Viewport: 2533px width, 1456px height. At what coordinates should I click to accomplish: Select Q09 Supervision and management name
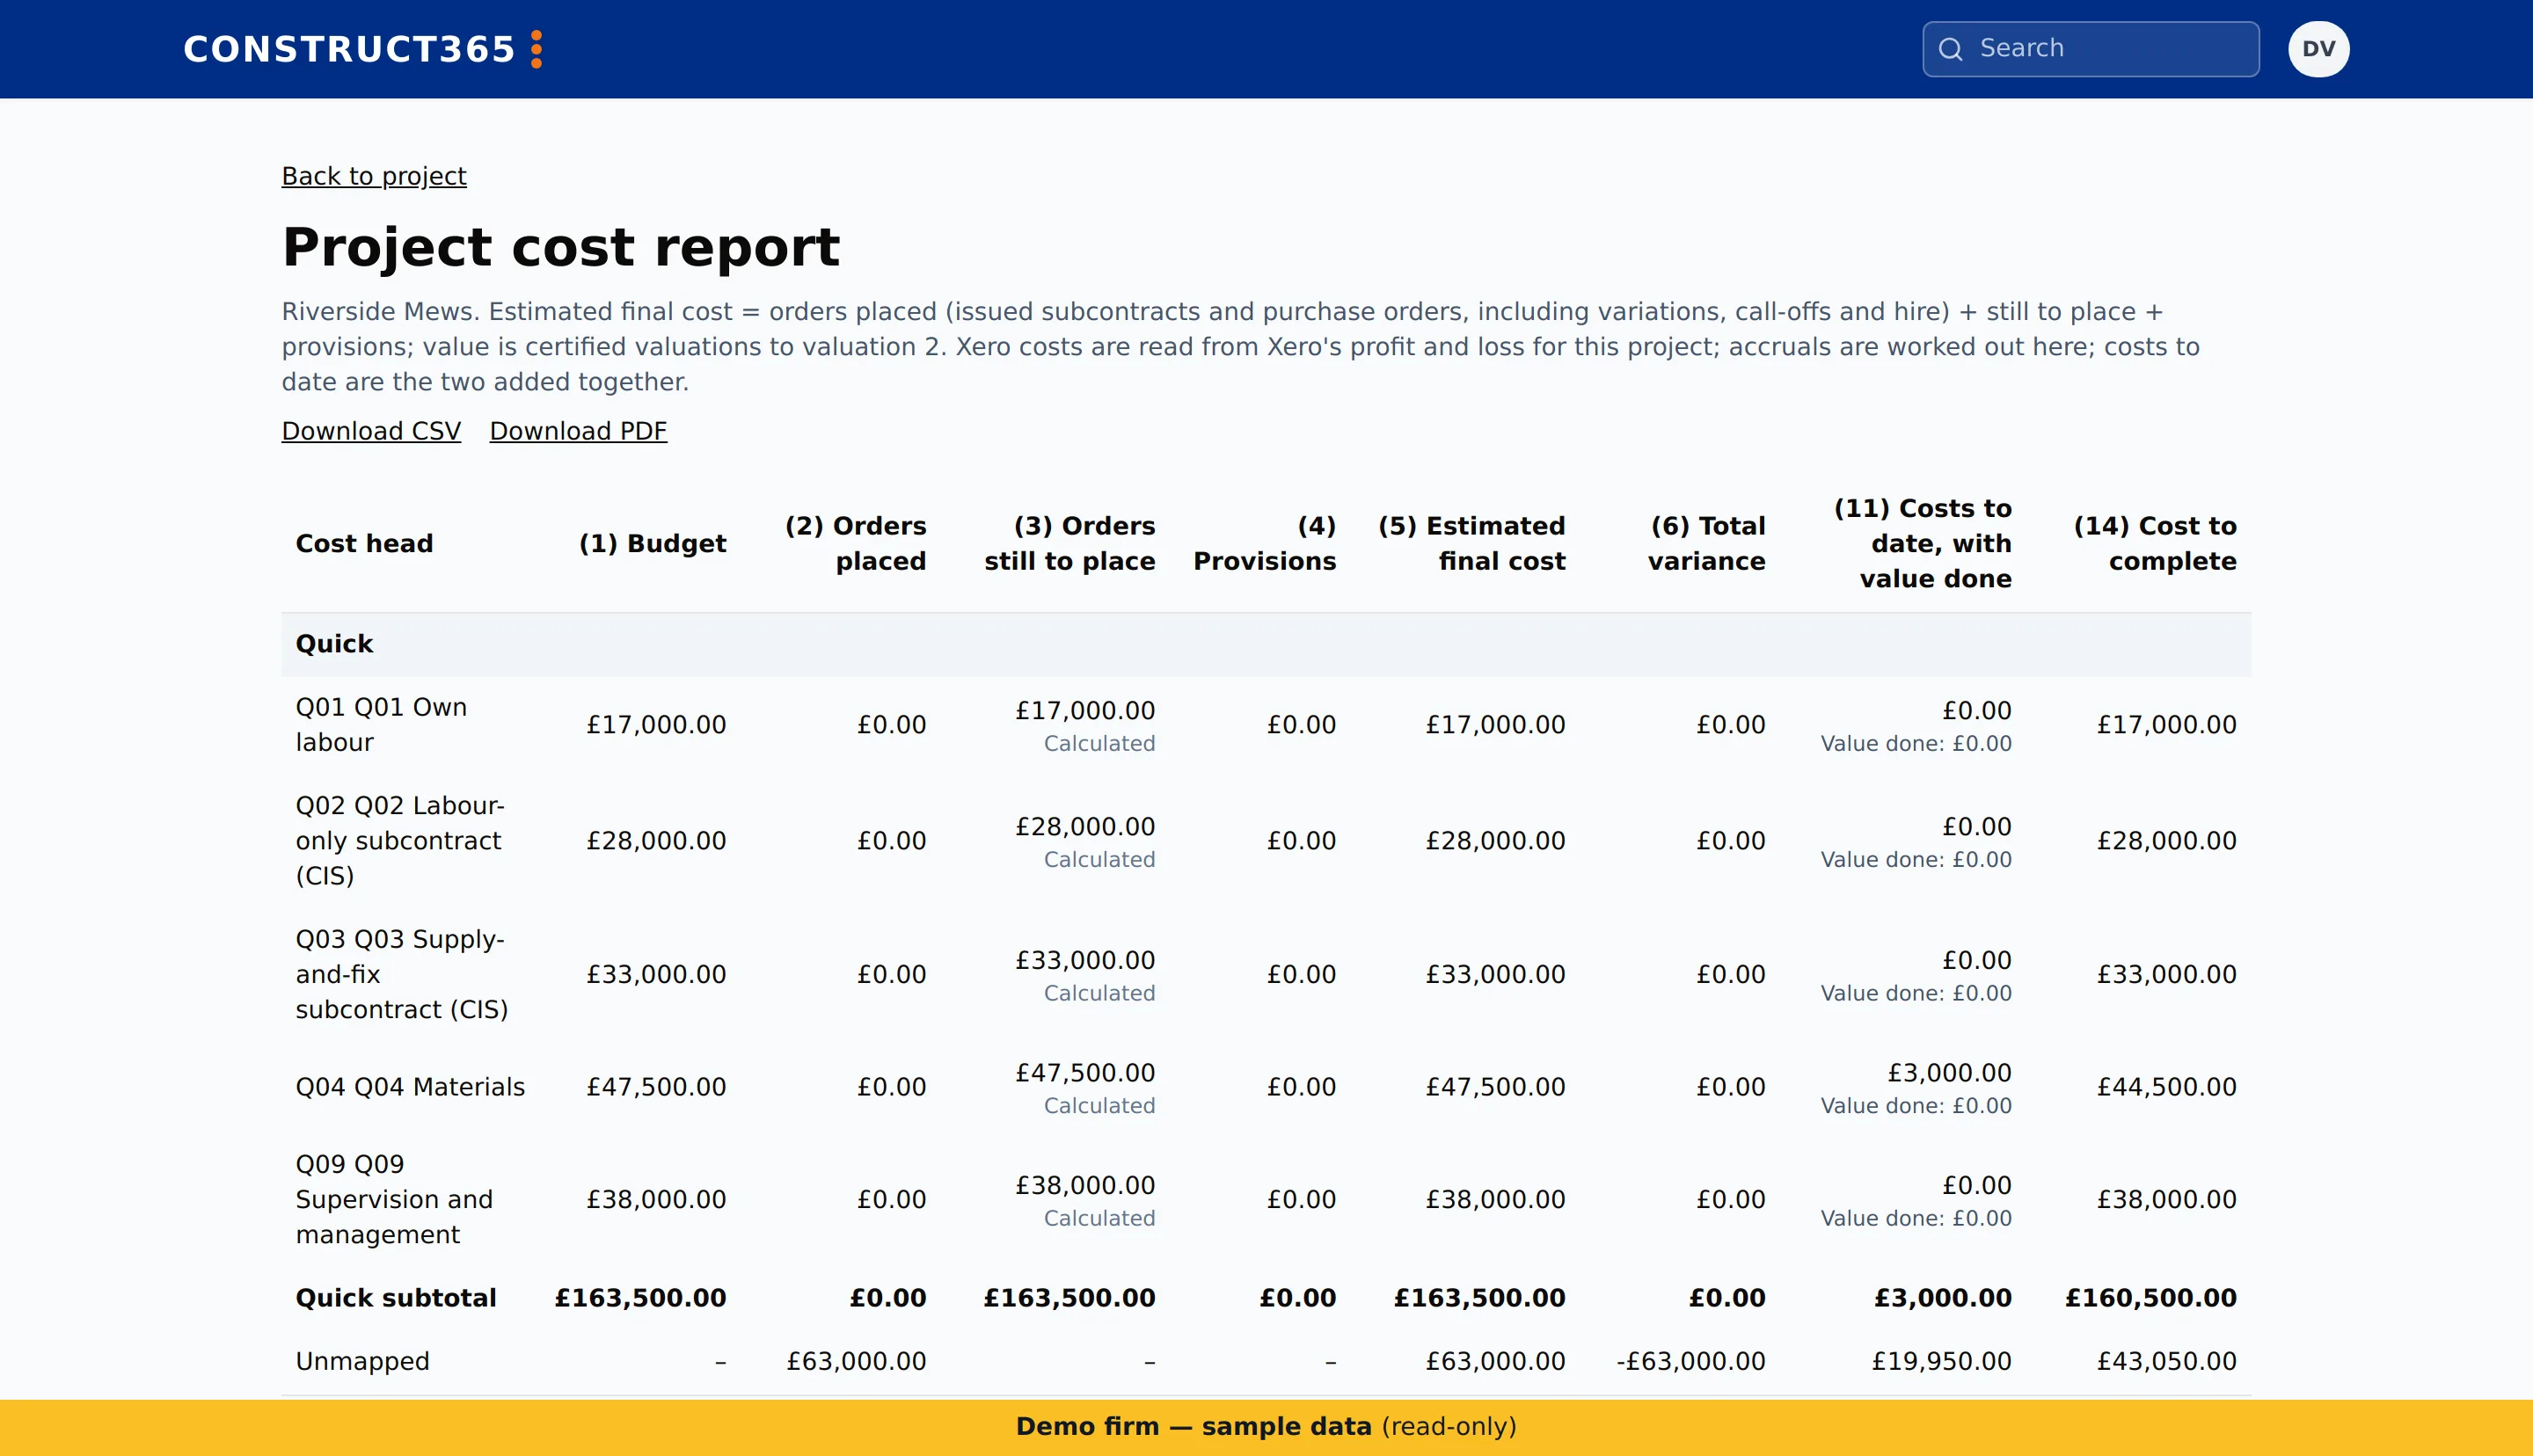coord(394,1199)
